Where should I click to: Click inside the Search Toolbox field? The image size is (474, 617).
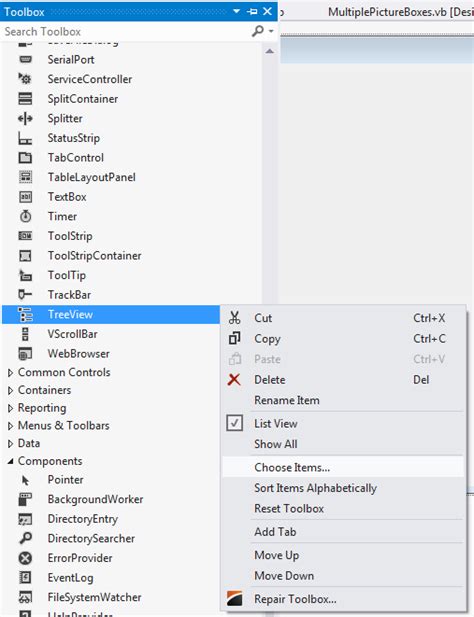(x=126, y=31)
